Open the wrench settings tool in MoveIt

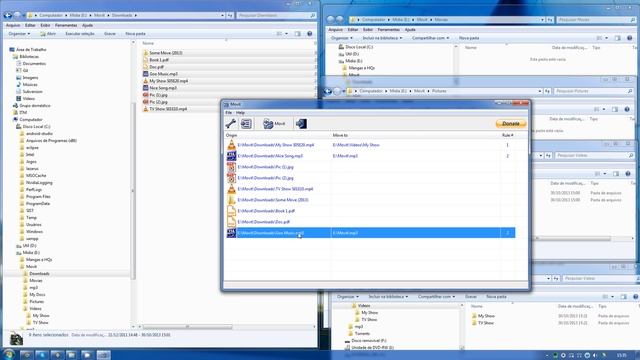click(231, 123)
